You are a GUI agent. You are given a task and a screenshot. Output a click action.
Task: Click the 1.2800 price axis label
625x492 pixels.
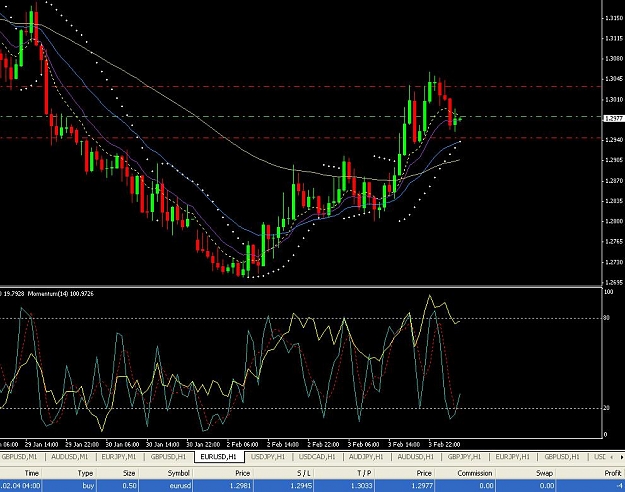pyautogui.click(x=614, y=221)
